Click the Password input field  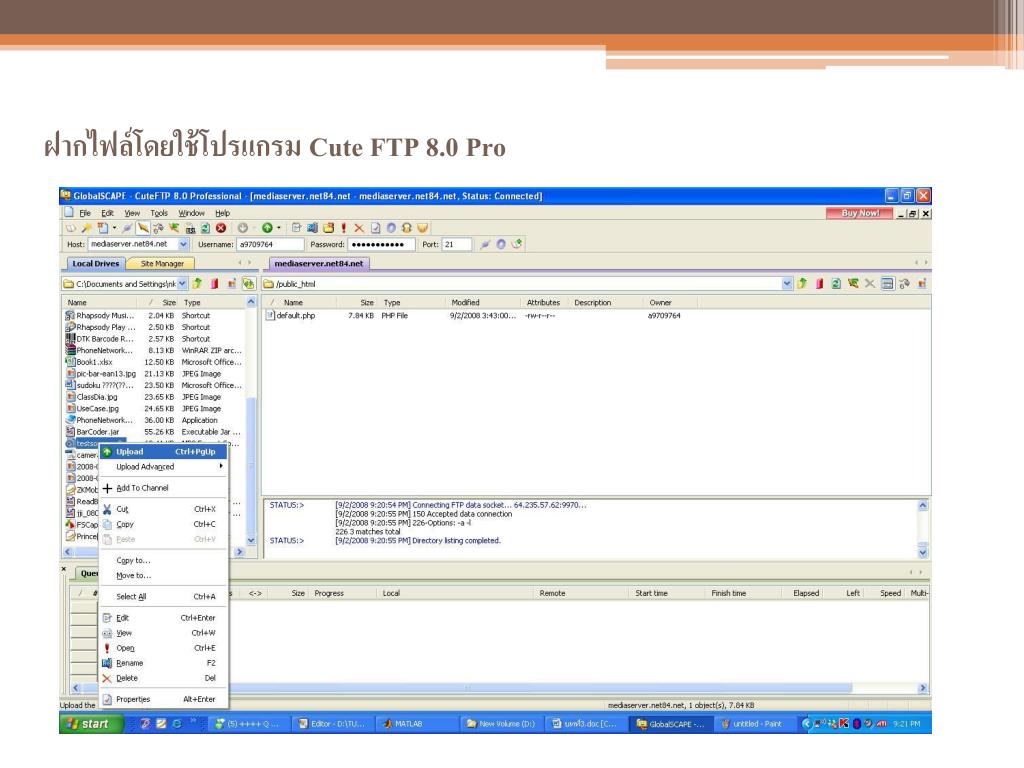point(381,244)
